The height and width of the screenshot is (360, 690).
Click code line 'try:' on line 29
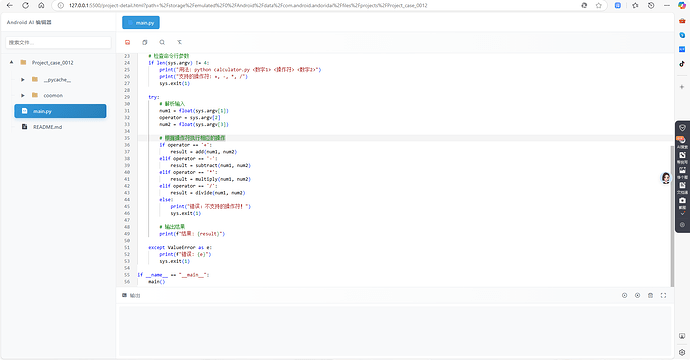click(x=154, y=97)
